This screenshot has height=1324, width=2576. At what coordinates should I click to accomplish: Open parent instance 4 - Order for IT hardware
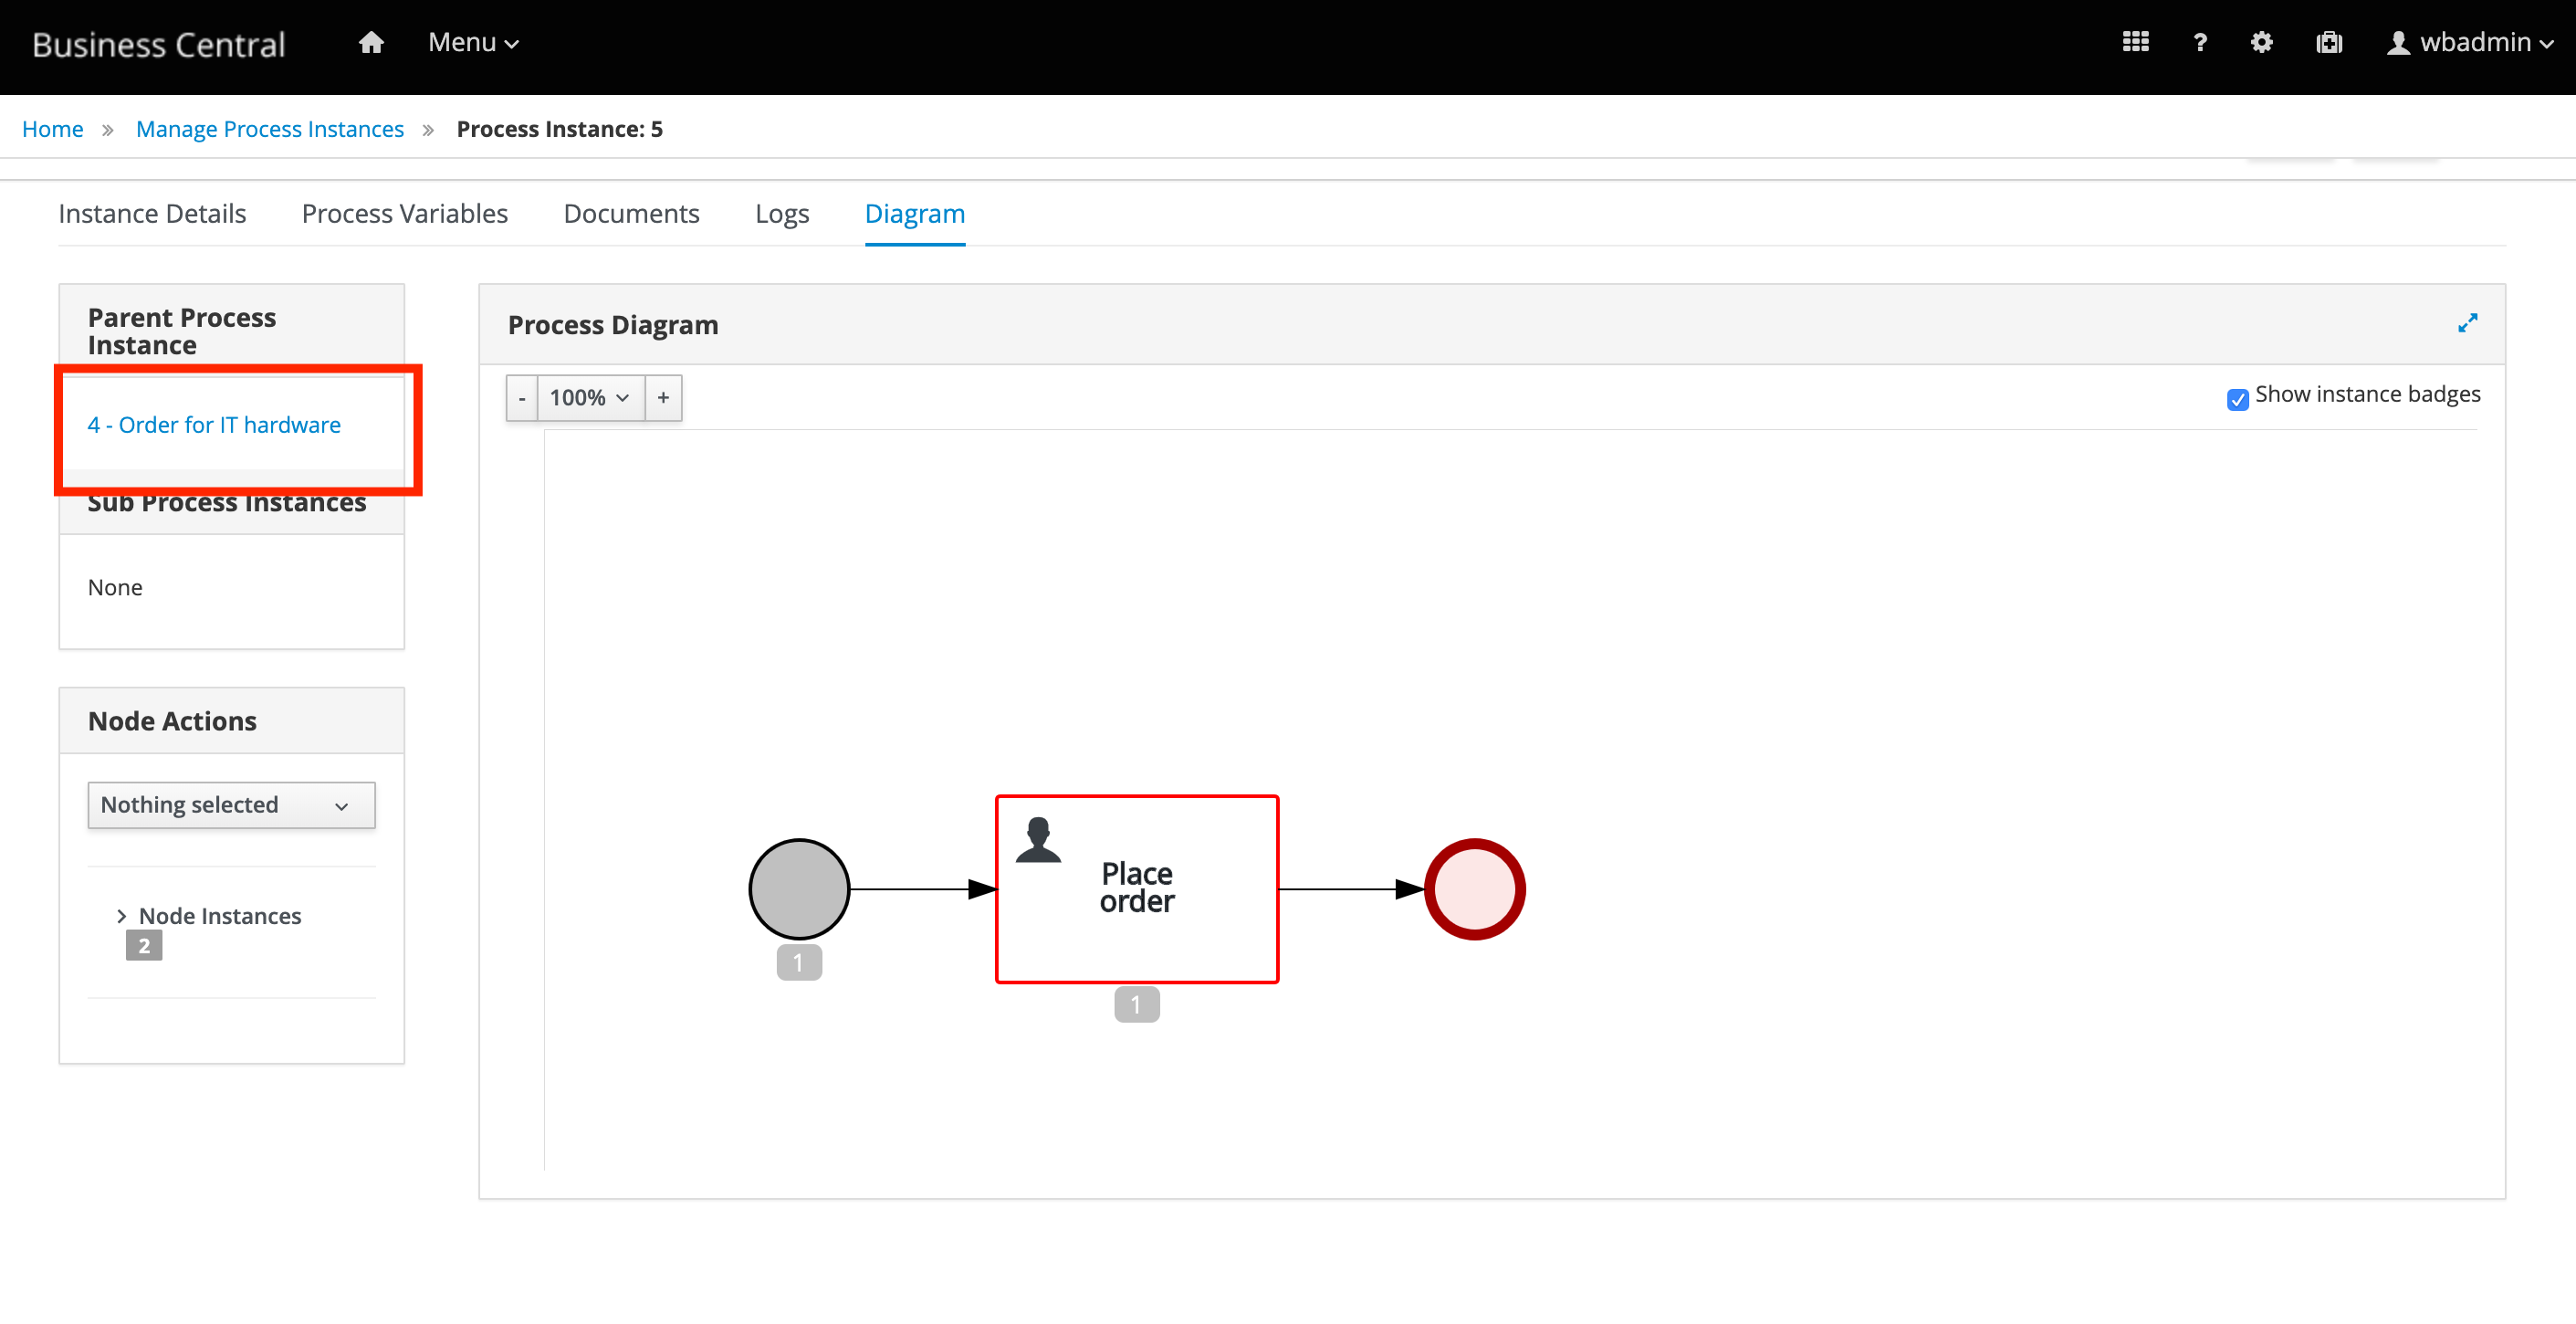tap(214, 424)
